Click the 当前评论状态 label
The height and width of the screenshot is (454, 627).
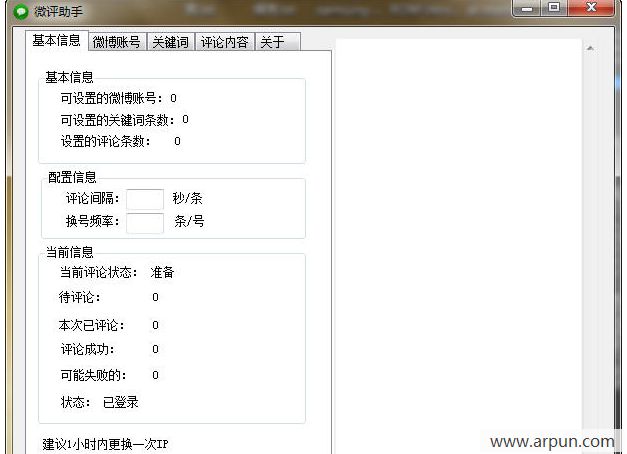[99, 272]
